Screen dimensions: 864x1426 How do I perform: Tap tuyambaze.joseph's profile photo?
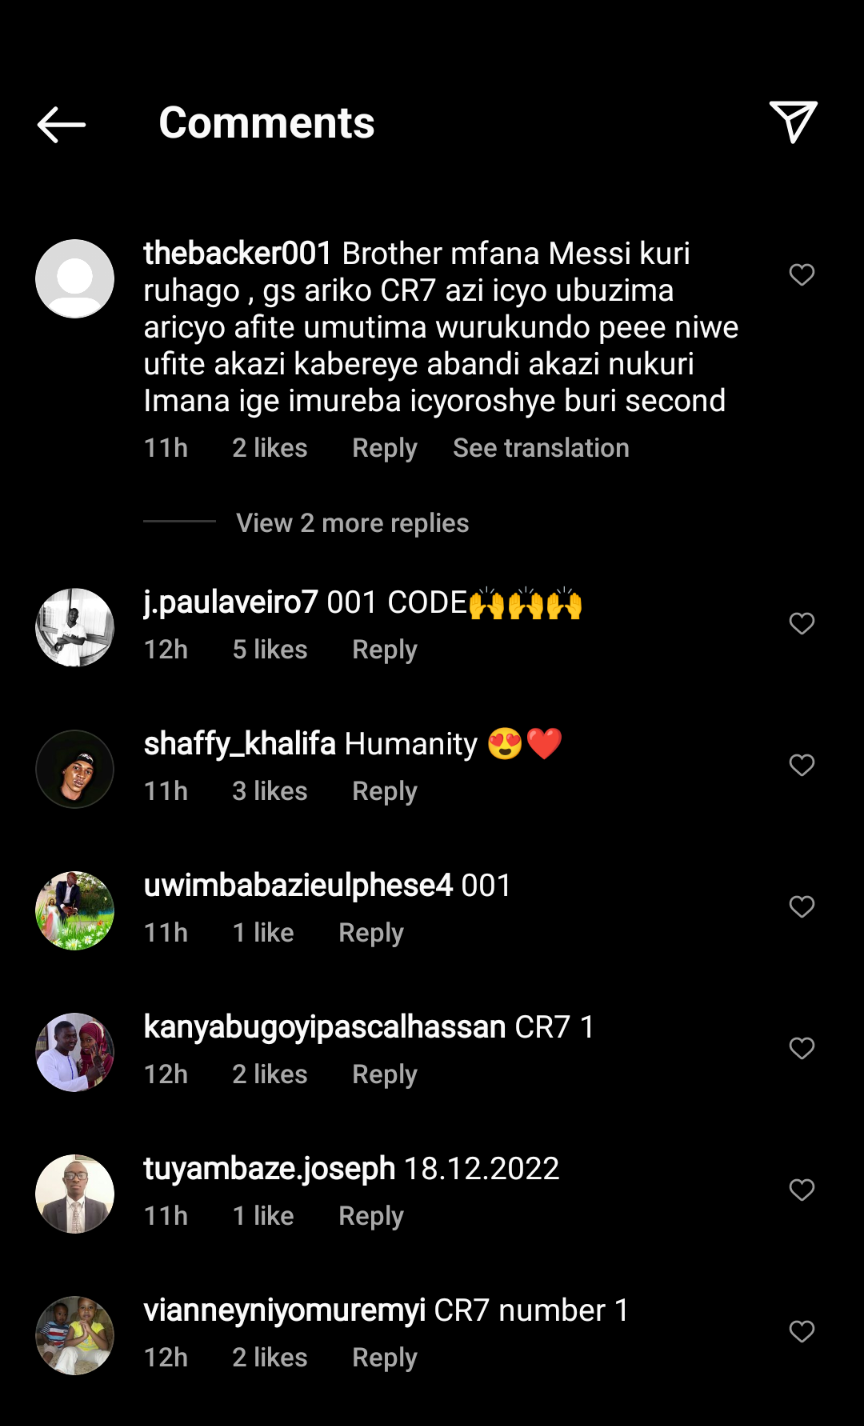click(75, 1194)
